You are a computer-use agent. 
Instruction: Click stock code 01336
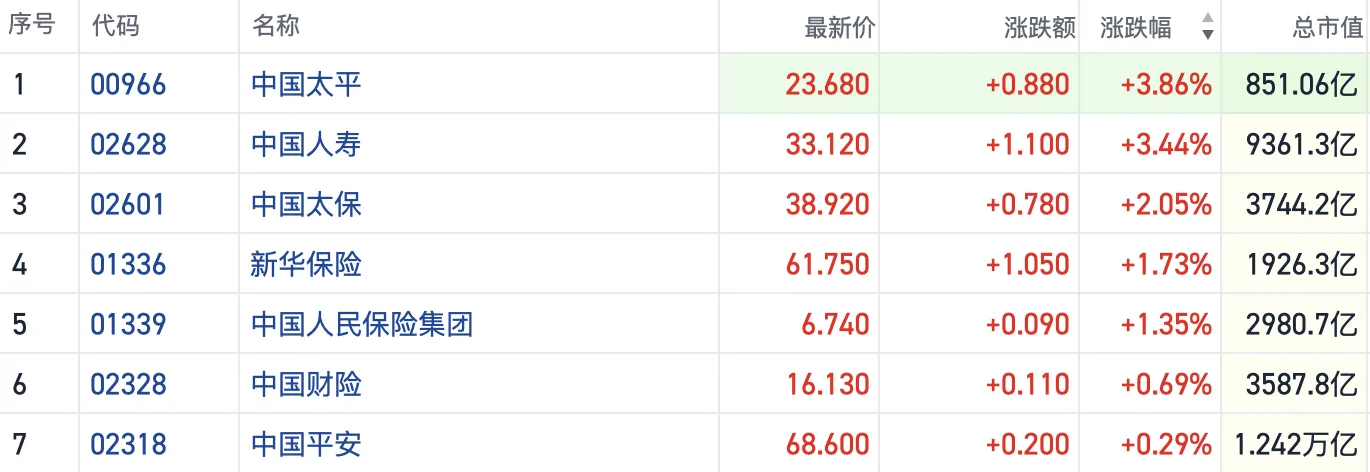[128, 264]
